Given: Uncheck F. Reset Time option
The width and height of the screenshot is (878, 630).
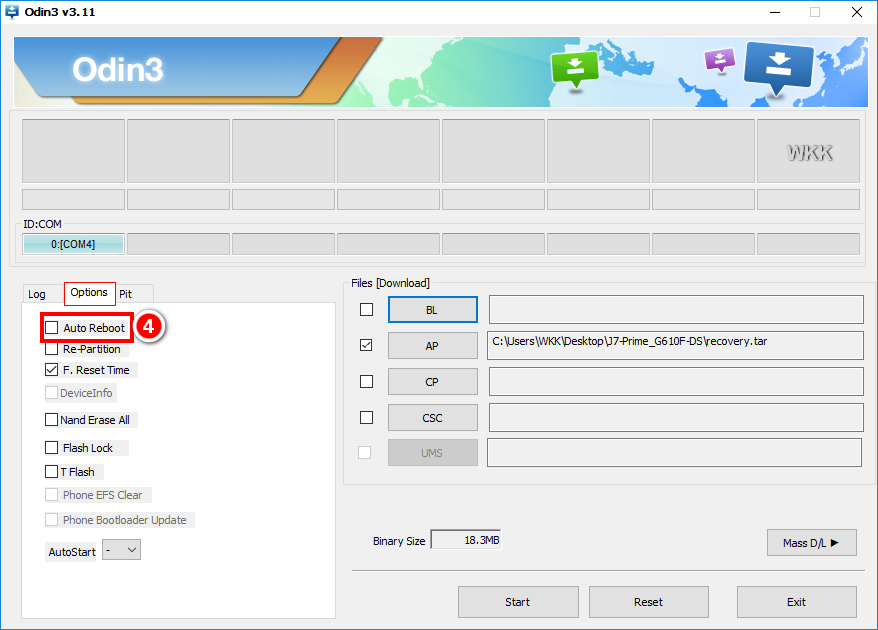Looking at the screenshot, I should point(52,370).
